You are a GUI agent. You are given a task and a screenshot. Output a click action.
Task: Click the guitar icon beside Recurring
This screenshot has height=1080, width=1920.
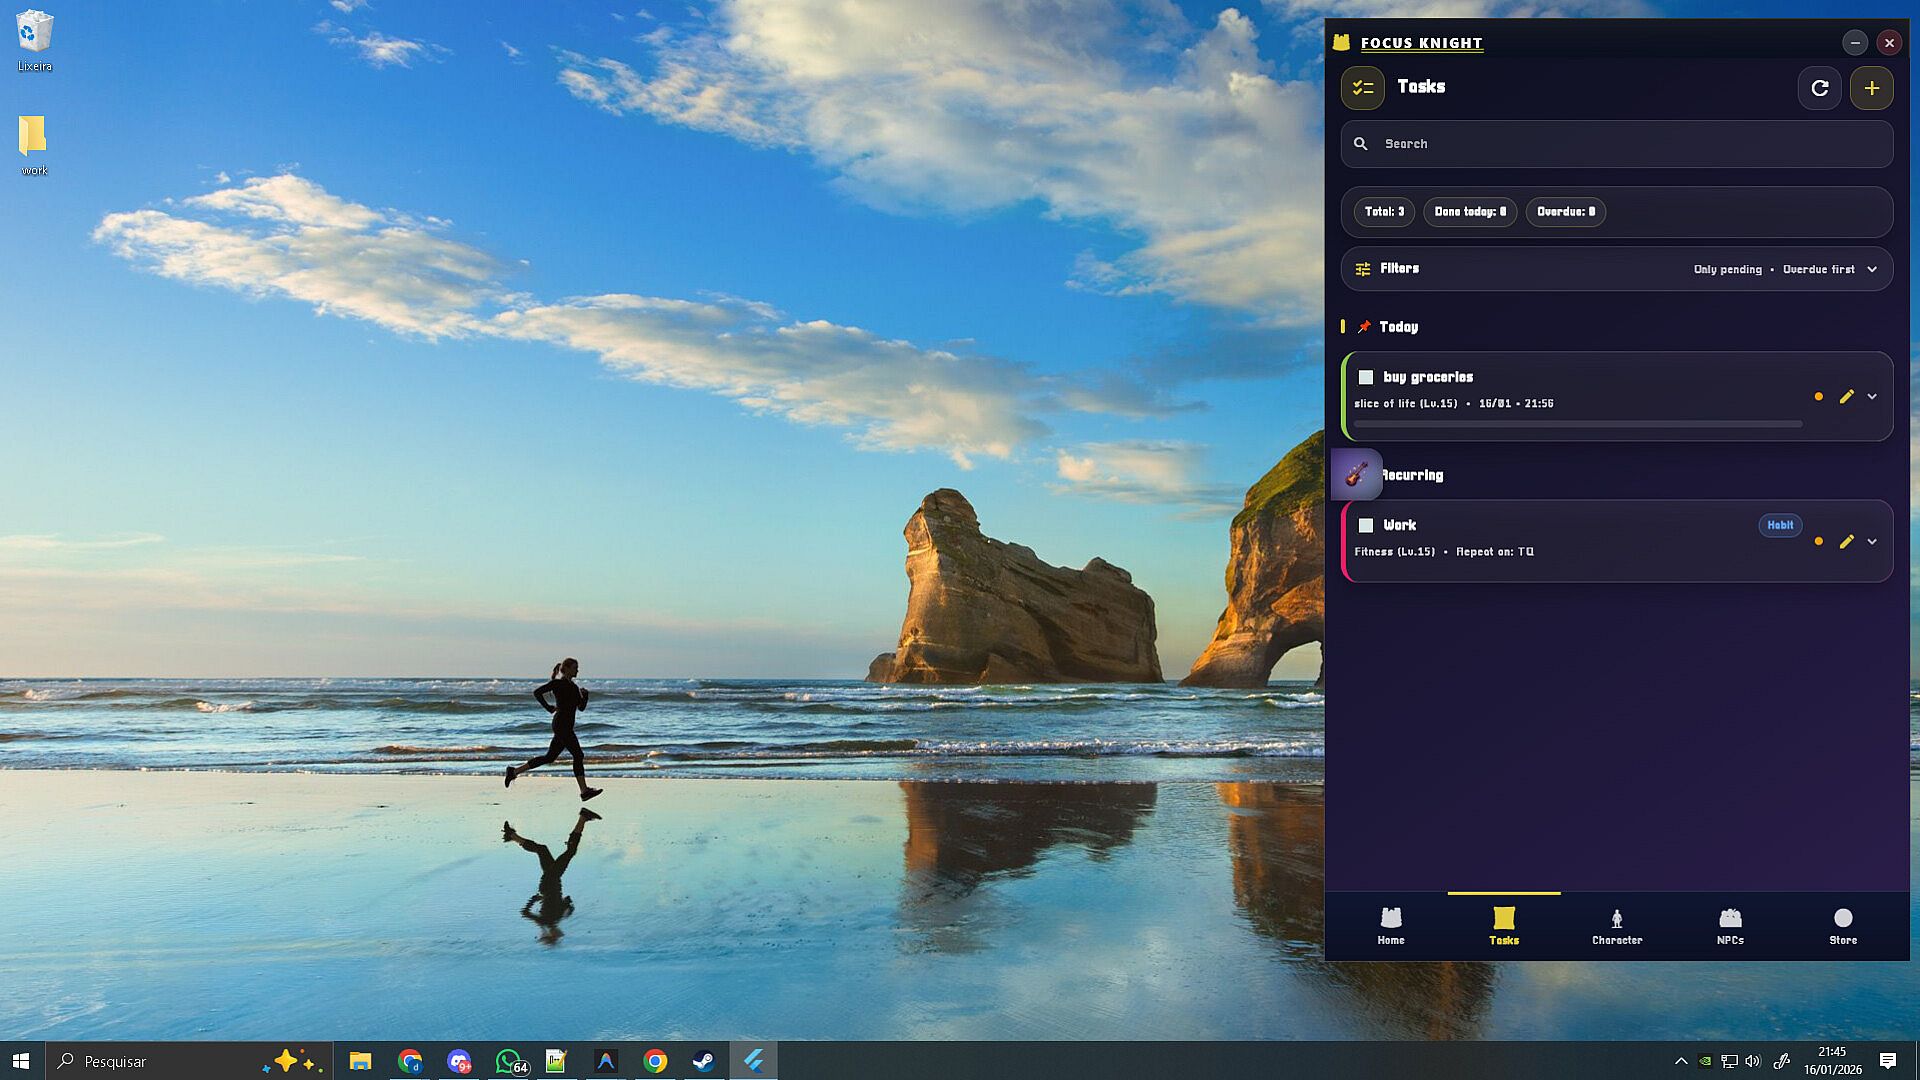(x=1357, y=474)
